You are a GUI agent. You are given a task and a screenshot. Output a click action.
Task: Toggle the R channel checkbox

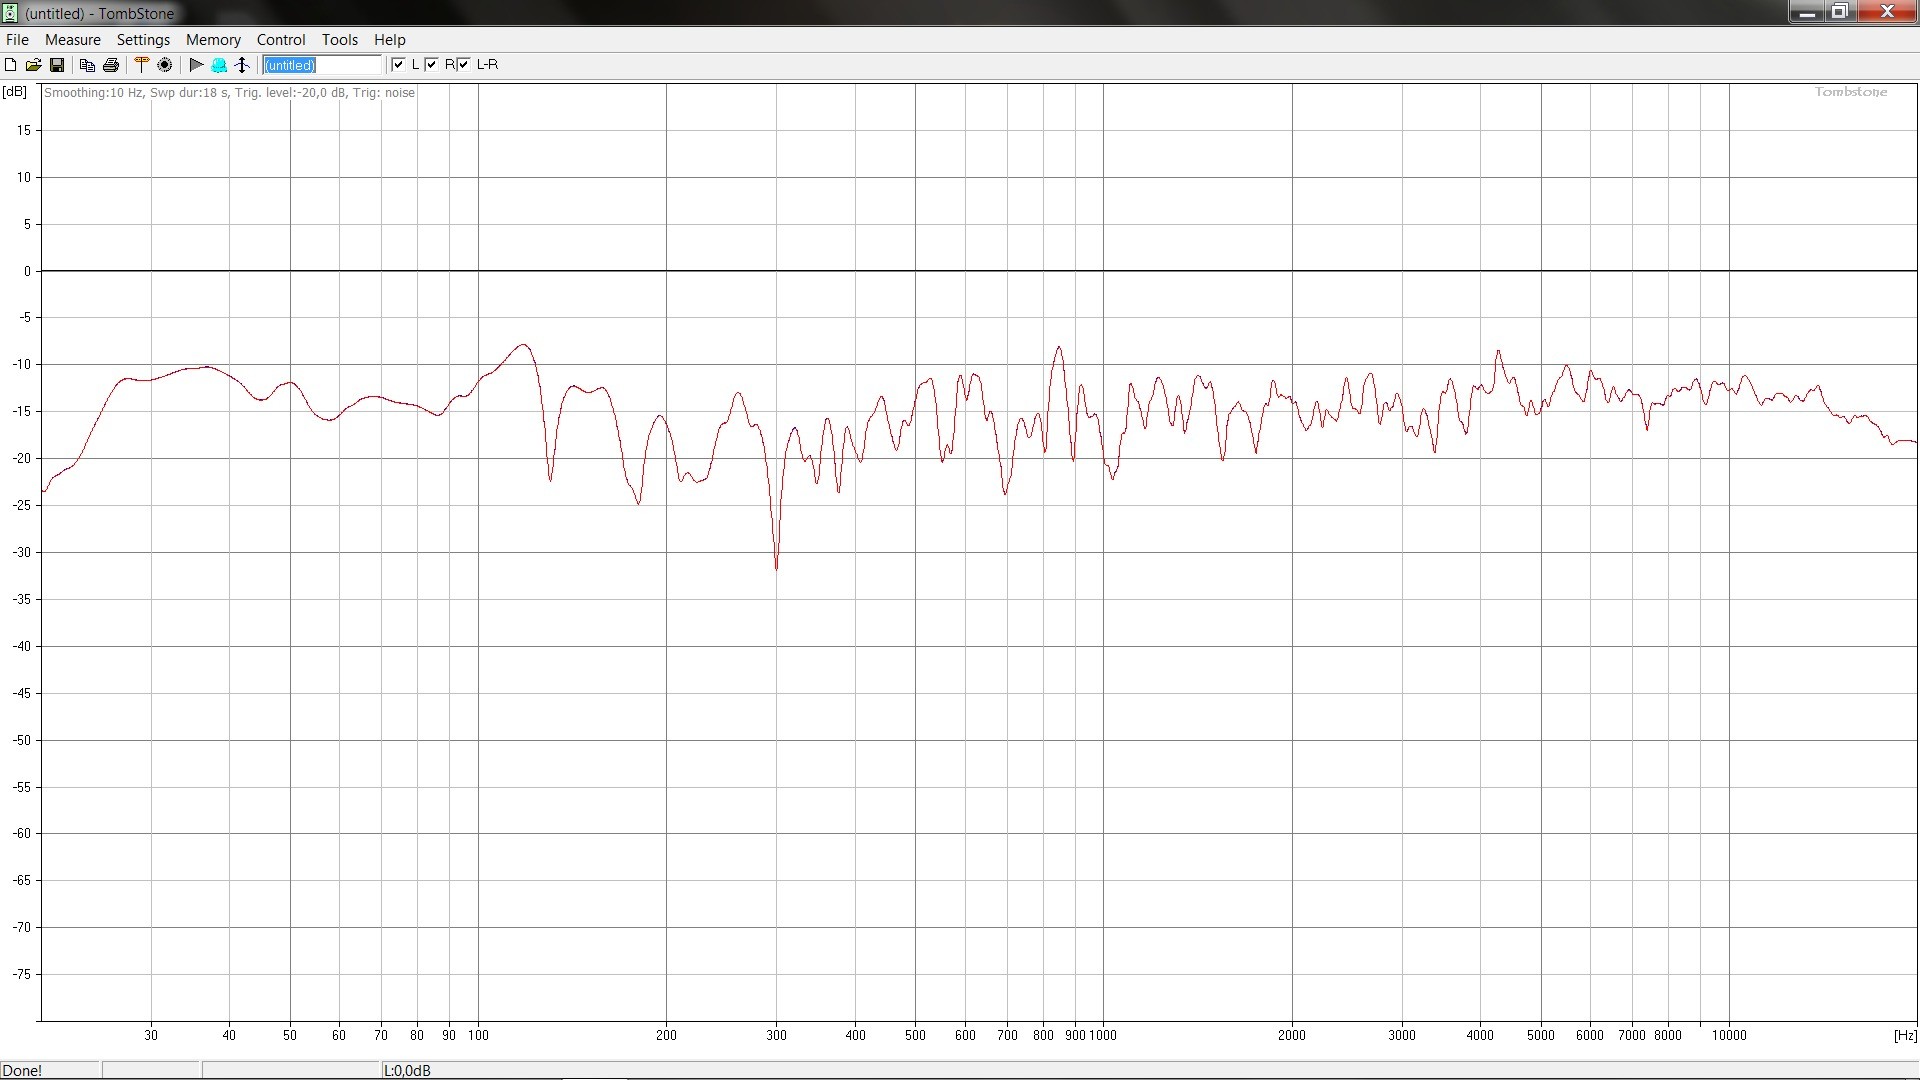(431, 64)
